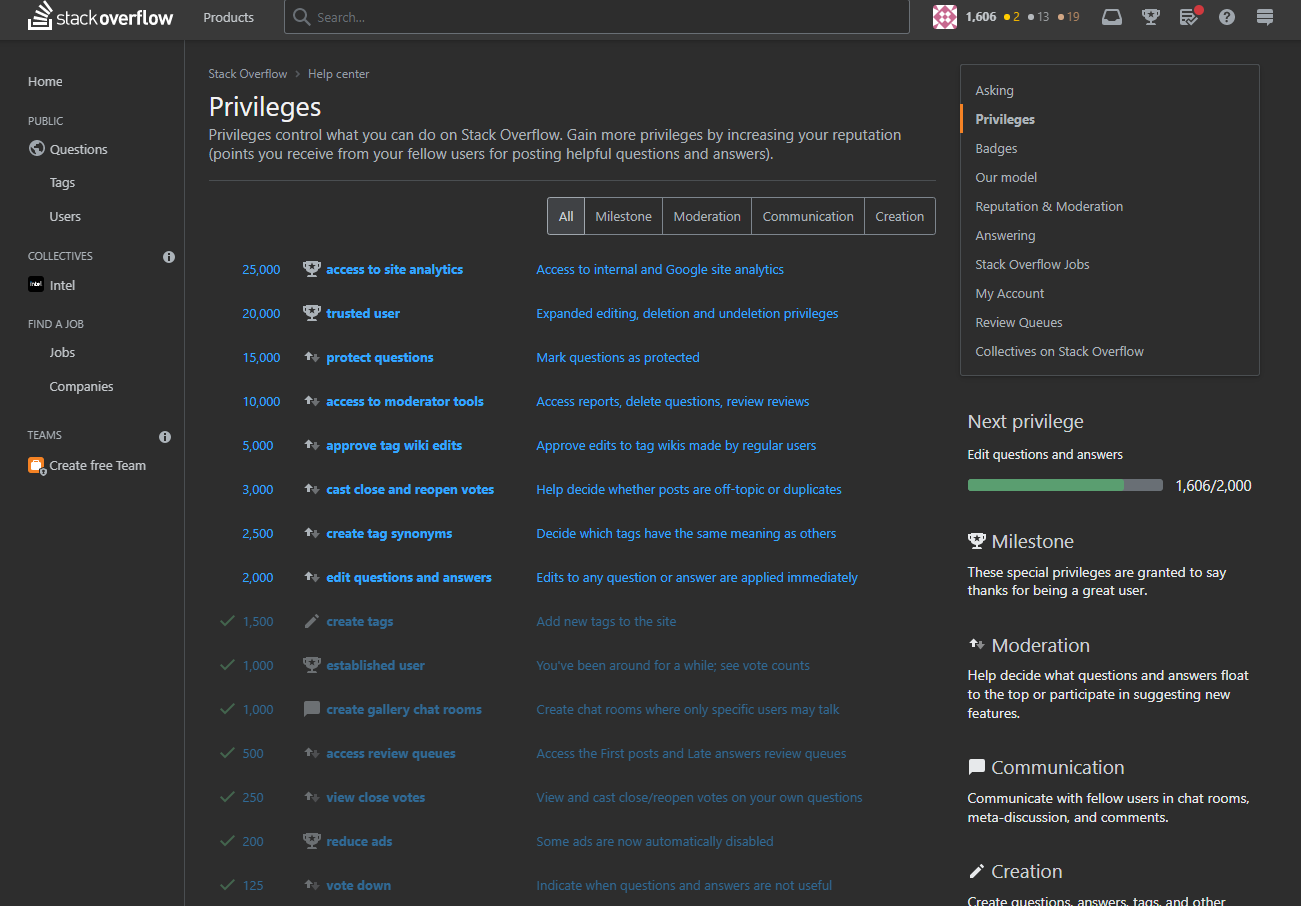
Task: Click the Stack Overflow logo
Action: [100, 17]
